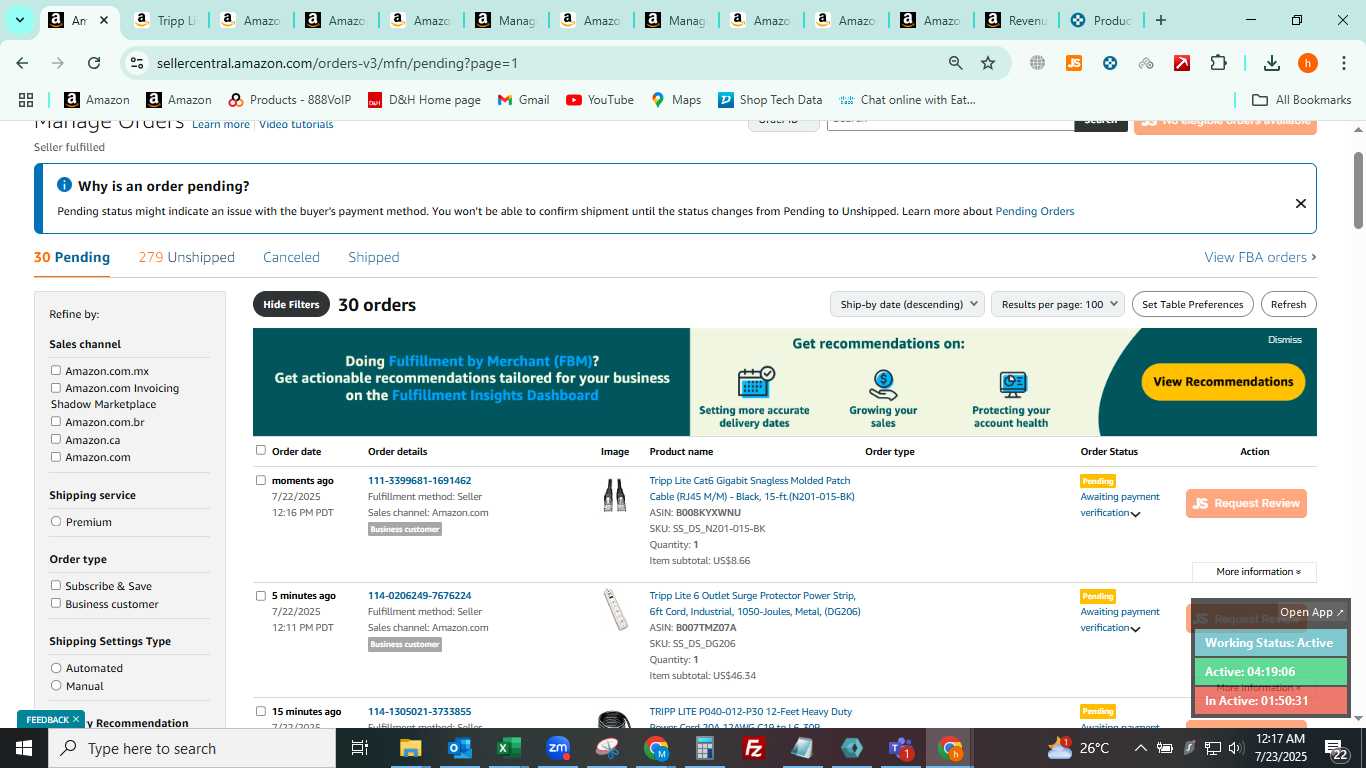1366x768 pixels.
Task: Open Zoom from the taskbar
Action: [557, 748]
